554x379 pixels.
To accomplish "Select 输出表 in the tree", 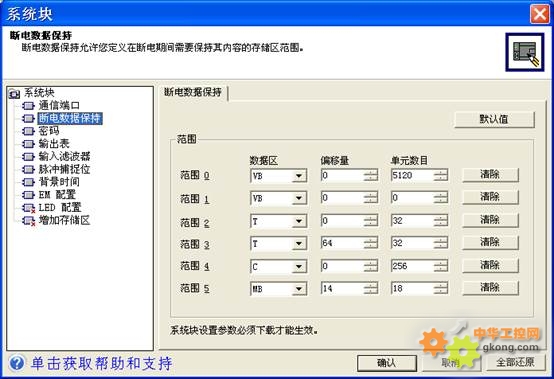I will pos(54,143).
